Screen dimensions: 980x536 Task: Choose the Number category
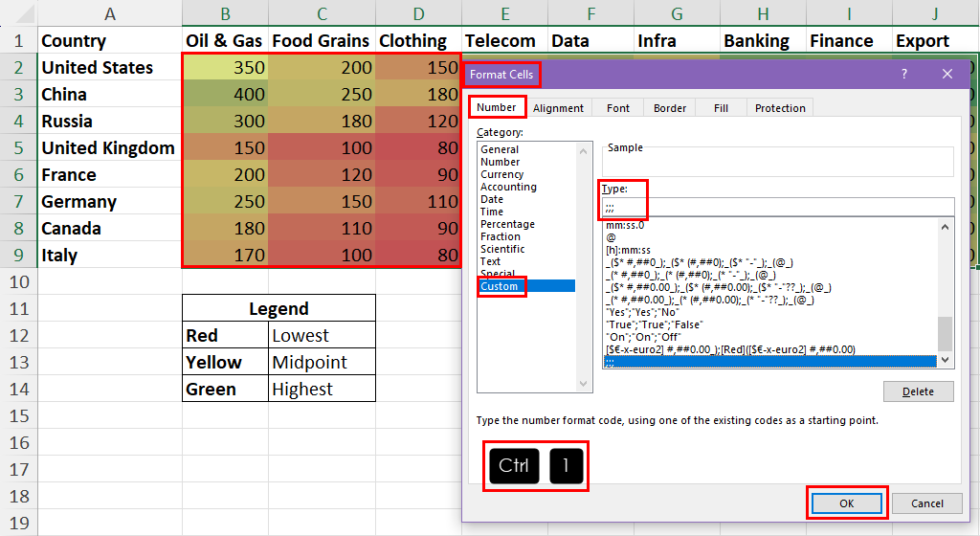500,162
